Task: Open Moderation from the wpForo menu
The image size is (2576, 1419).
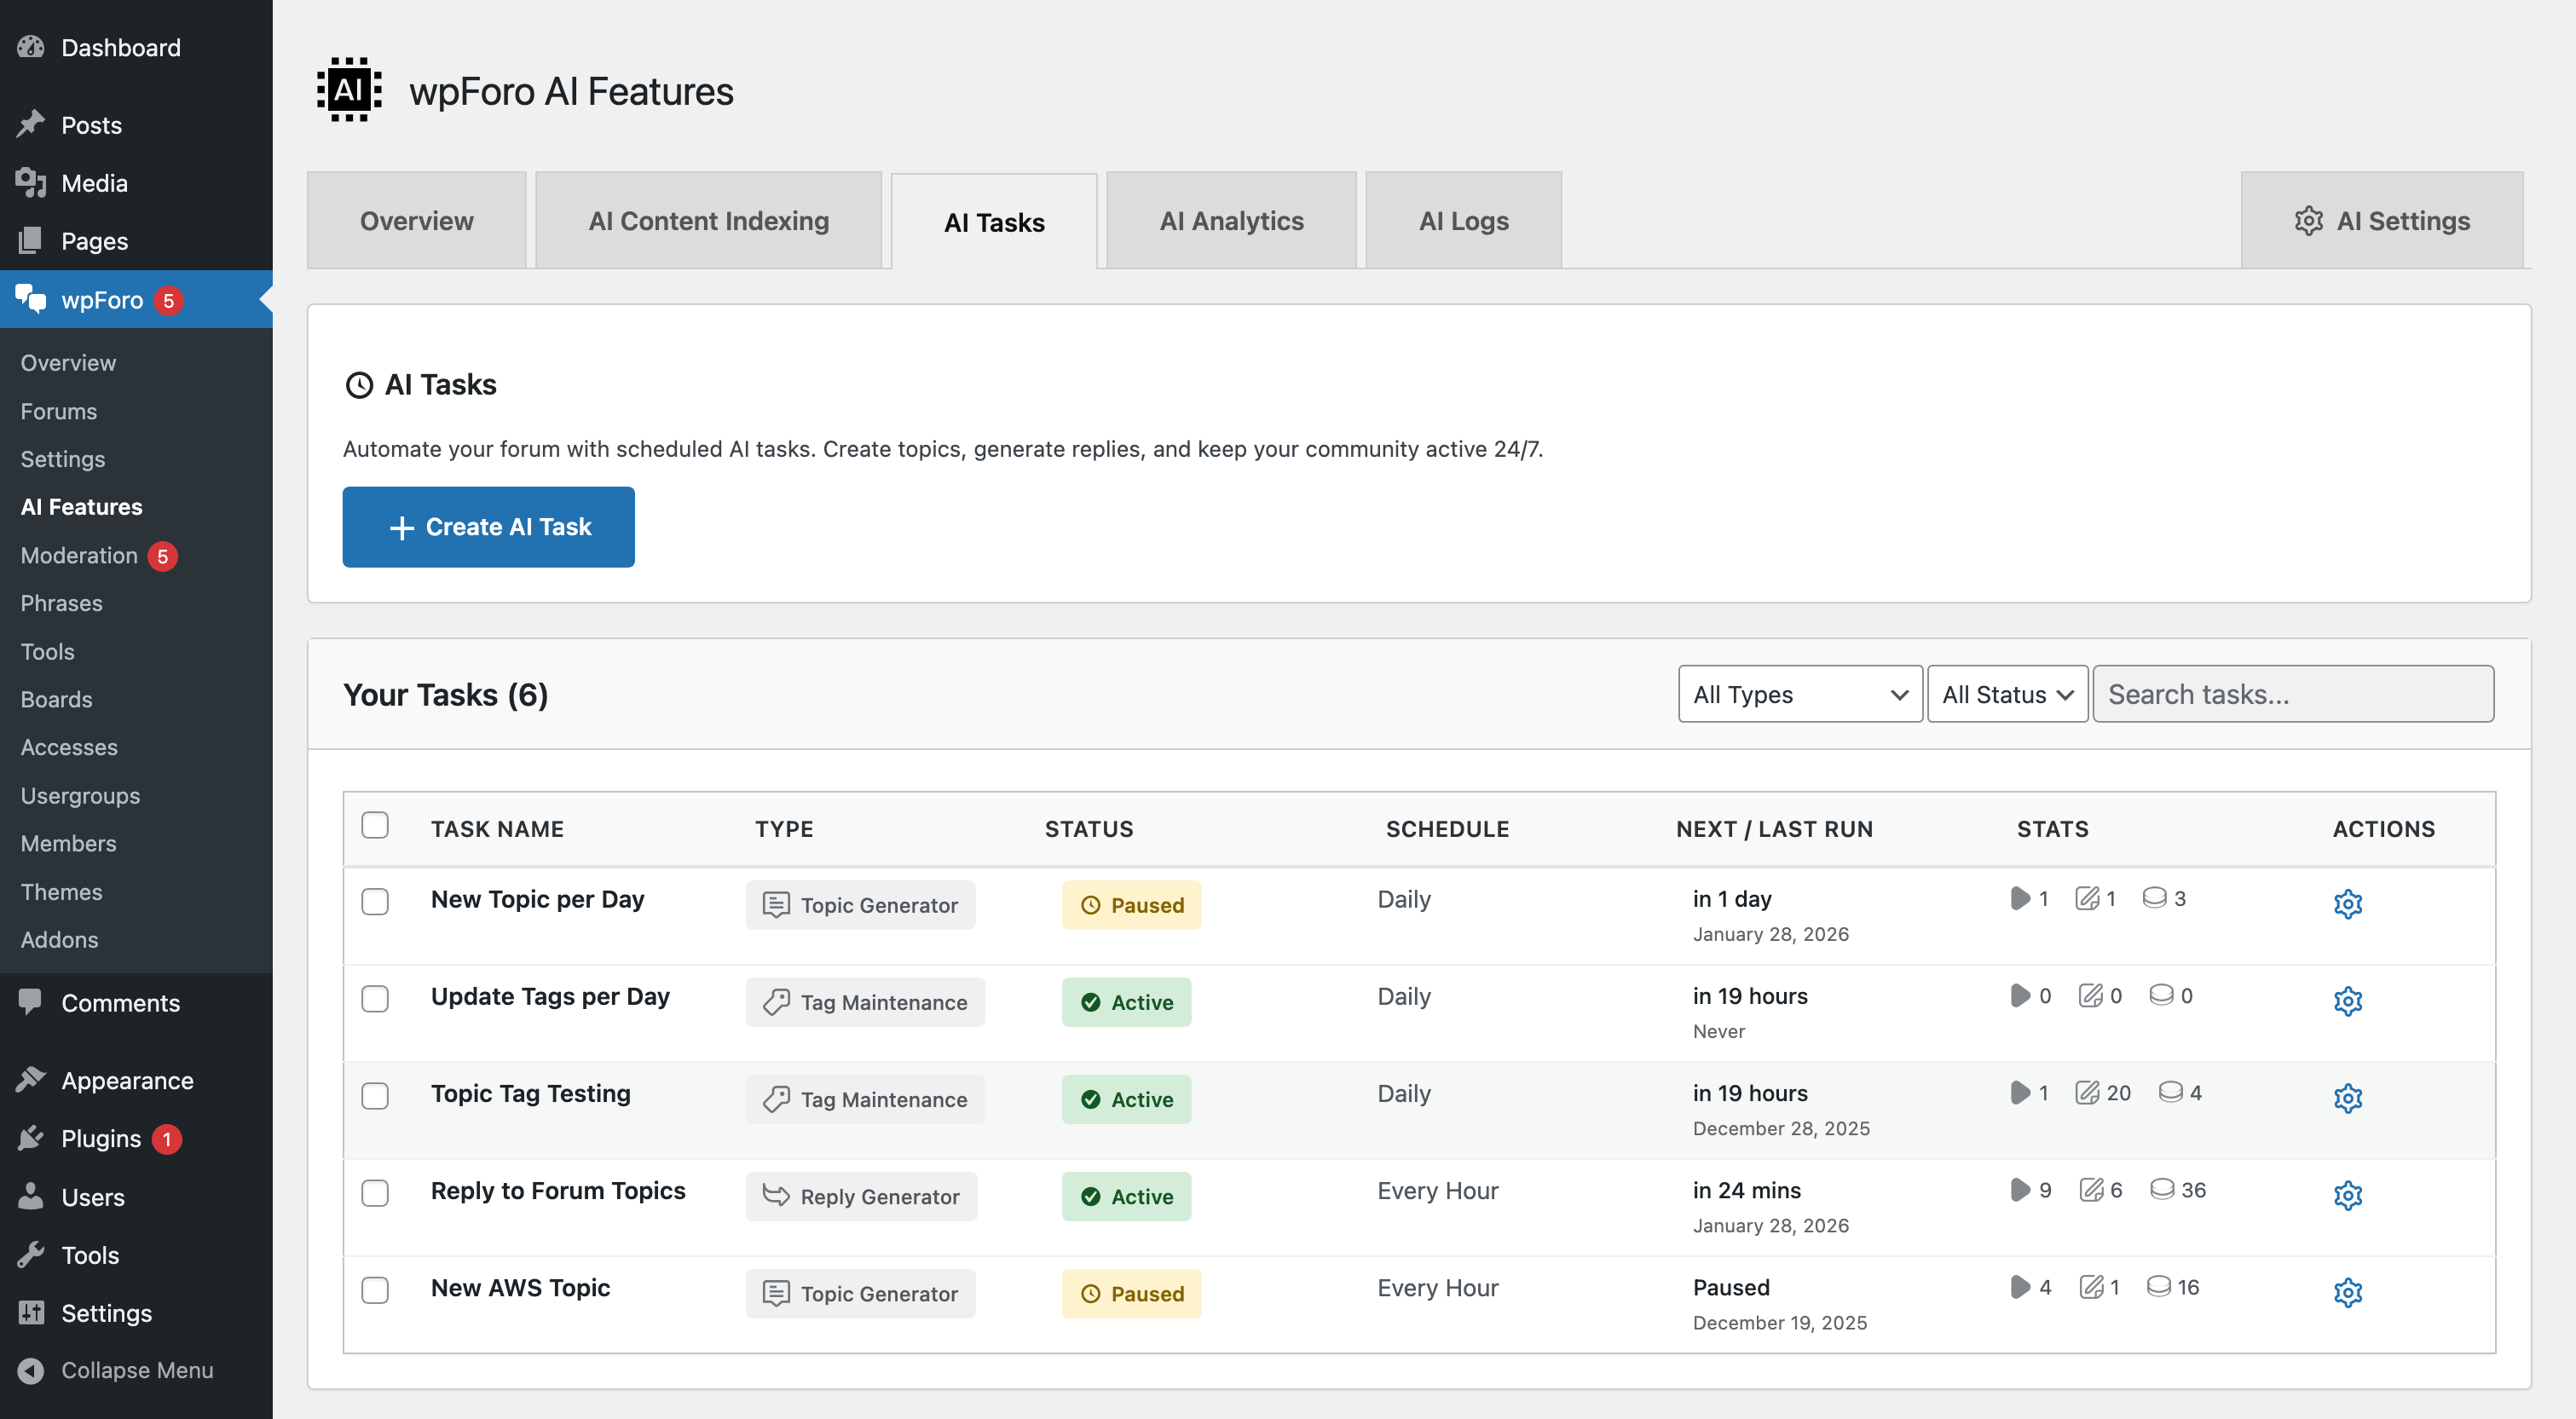Action: [x=78, y=555]
